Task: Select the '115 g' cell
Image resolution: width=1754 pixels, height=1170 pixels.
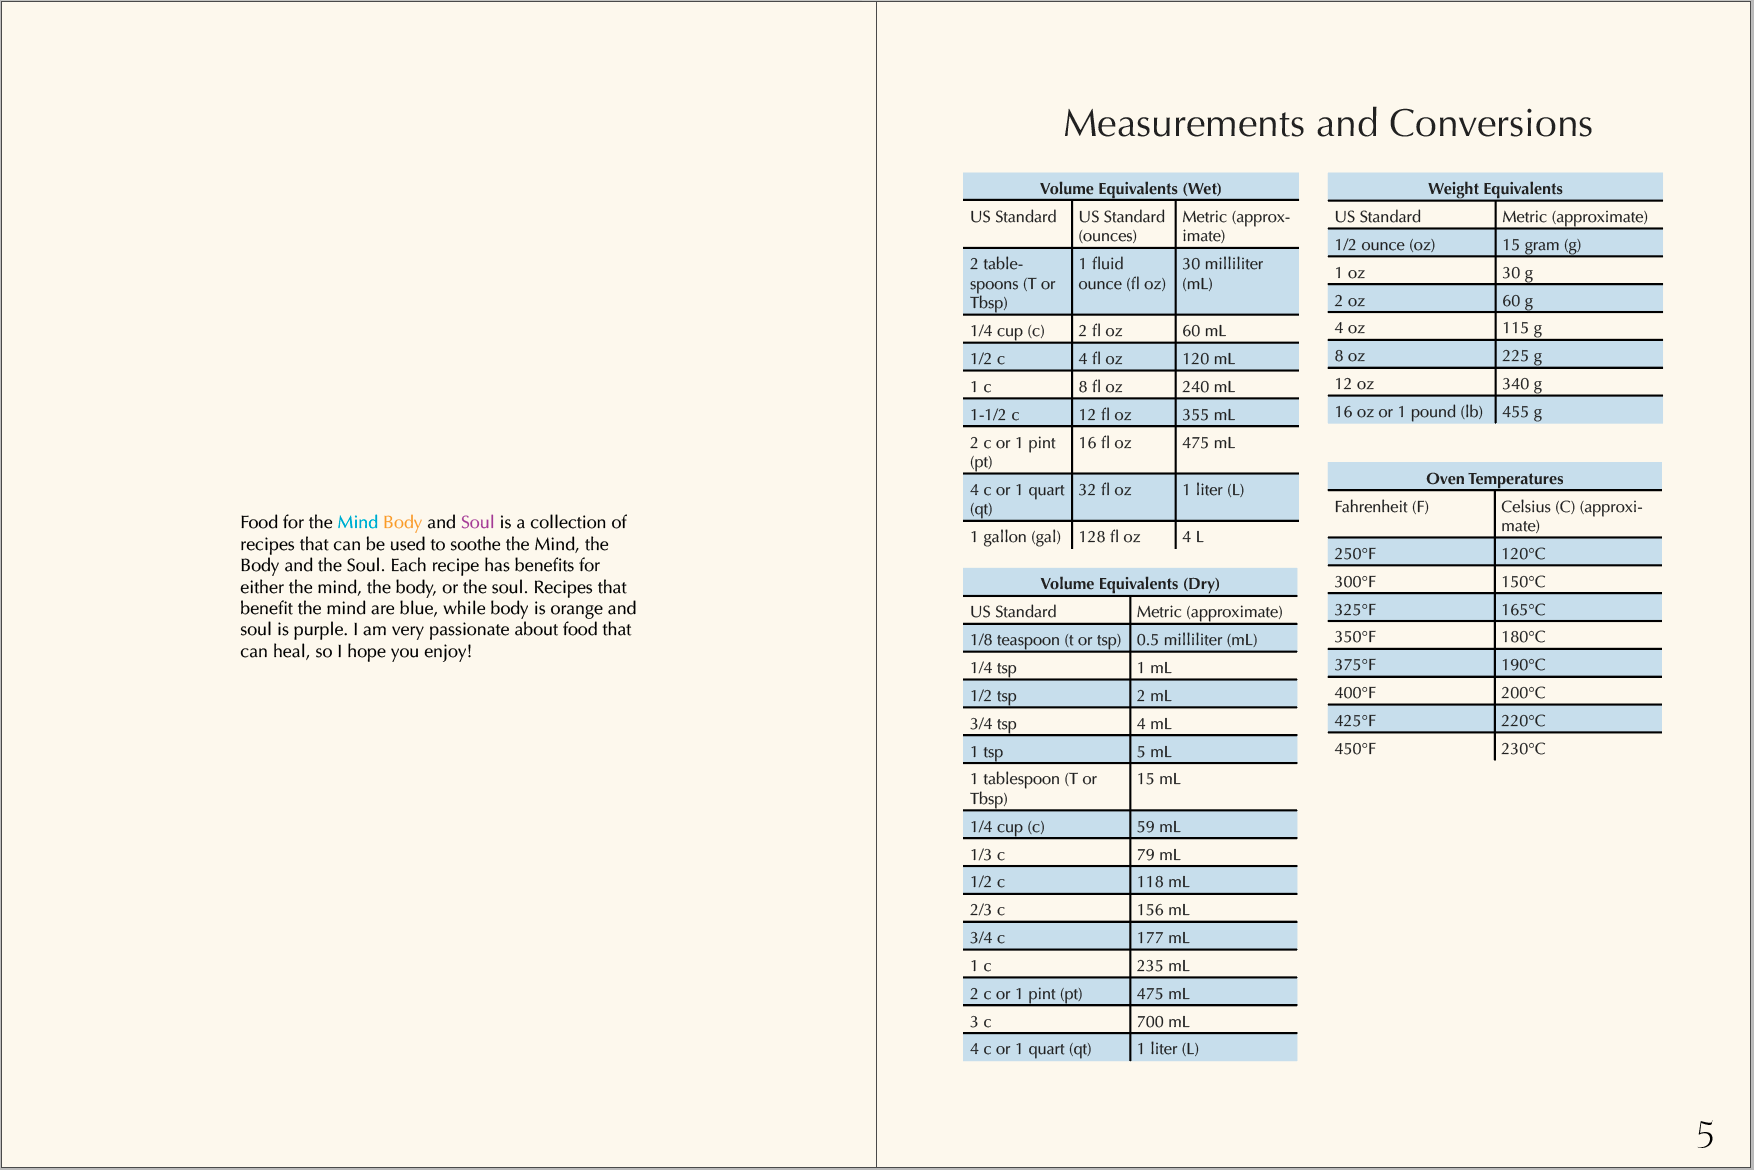Action: click(1579, 327)
